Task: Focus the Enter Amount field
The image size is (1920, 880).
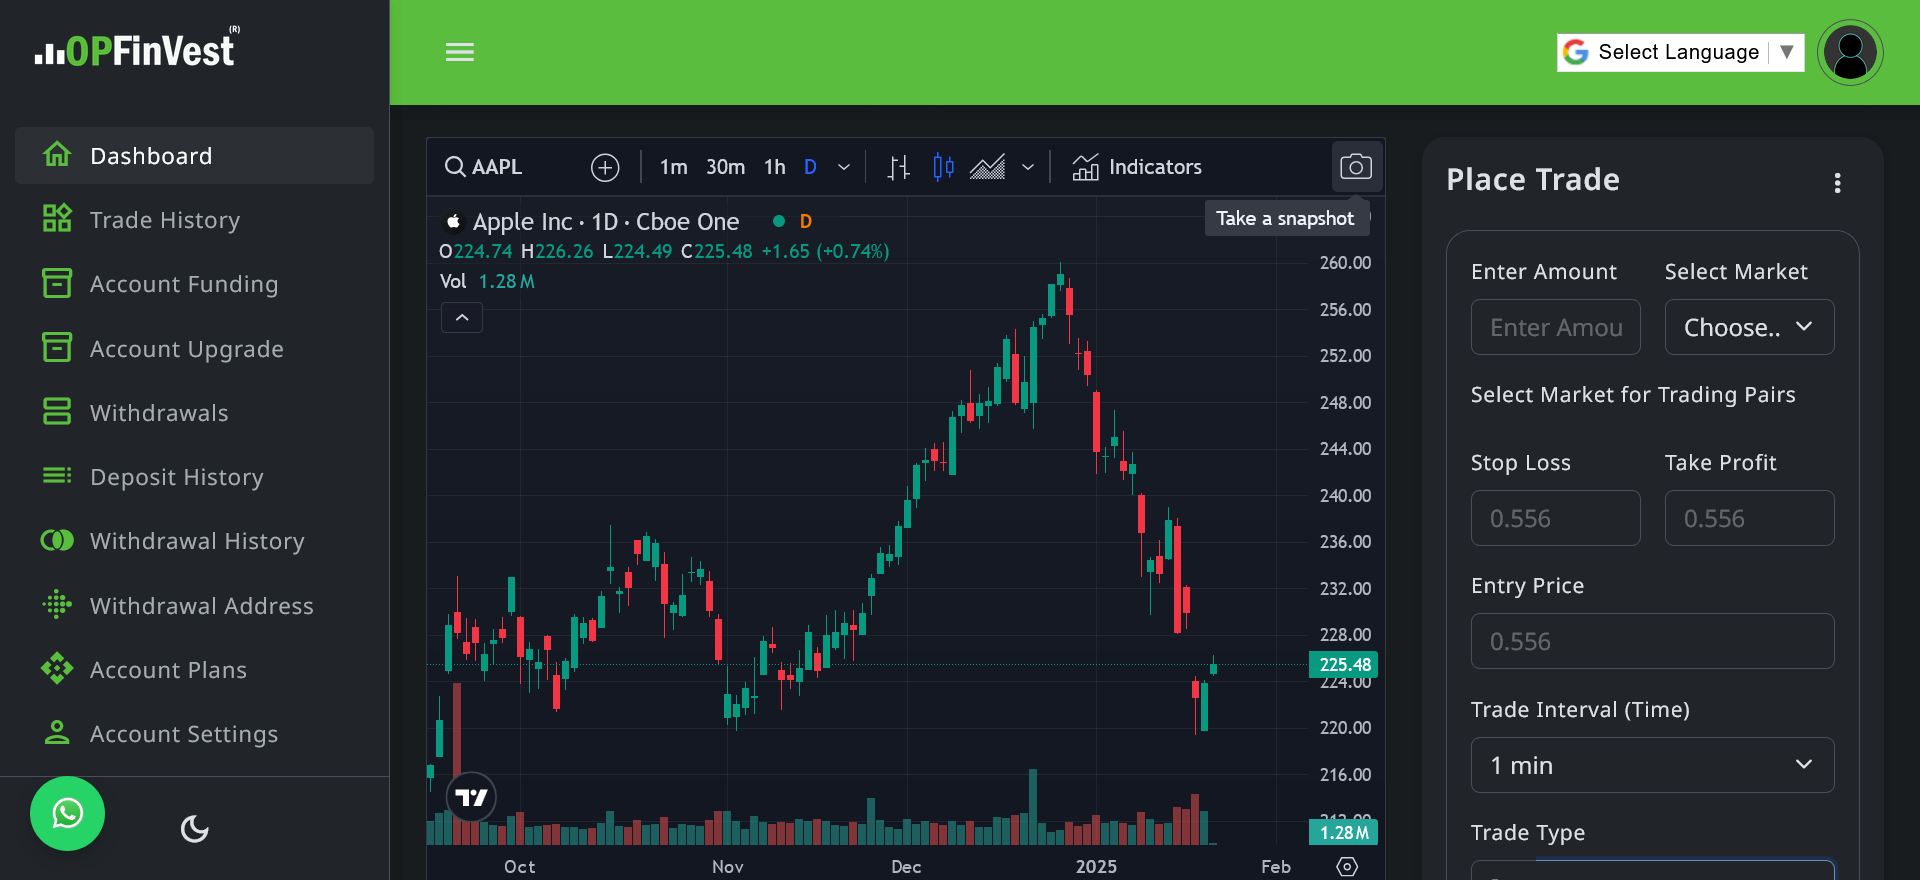Action: (x=1555, y=327)
